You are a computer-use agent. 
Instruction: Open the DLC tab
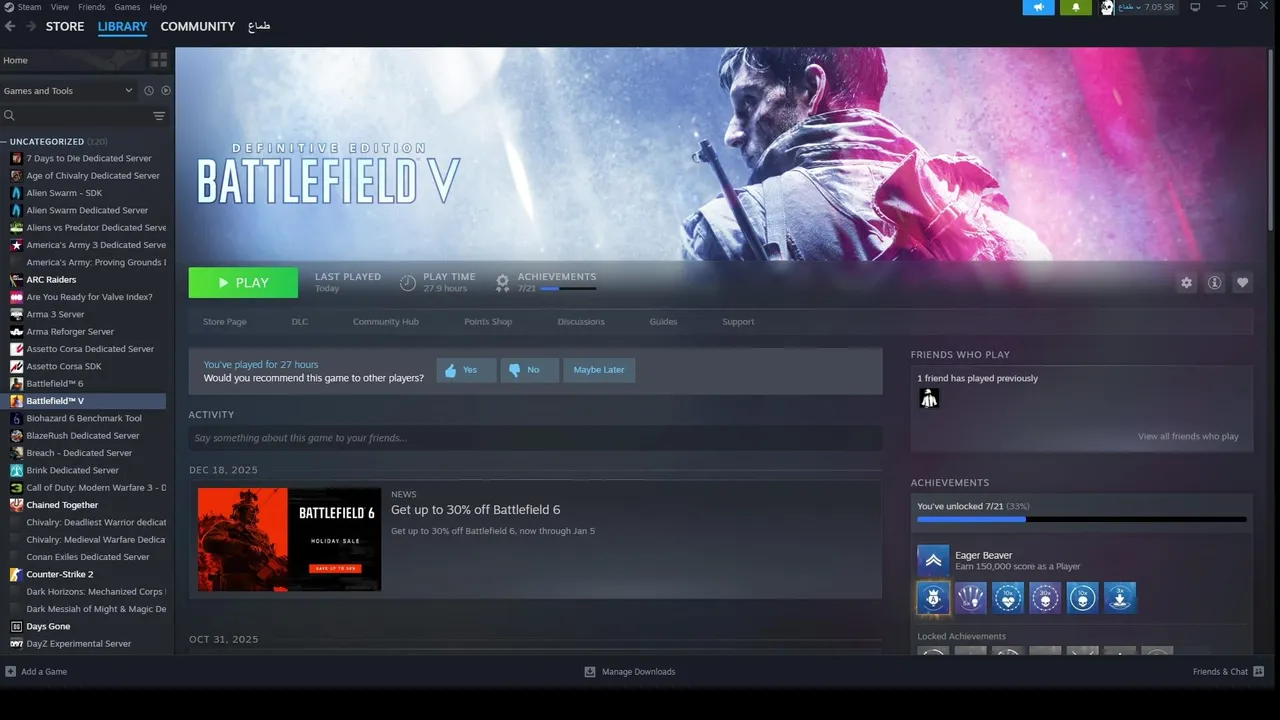(x=300, y=322)
